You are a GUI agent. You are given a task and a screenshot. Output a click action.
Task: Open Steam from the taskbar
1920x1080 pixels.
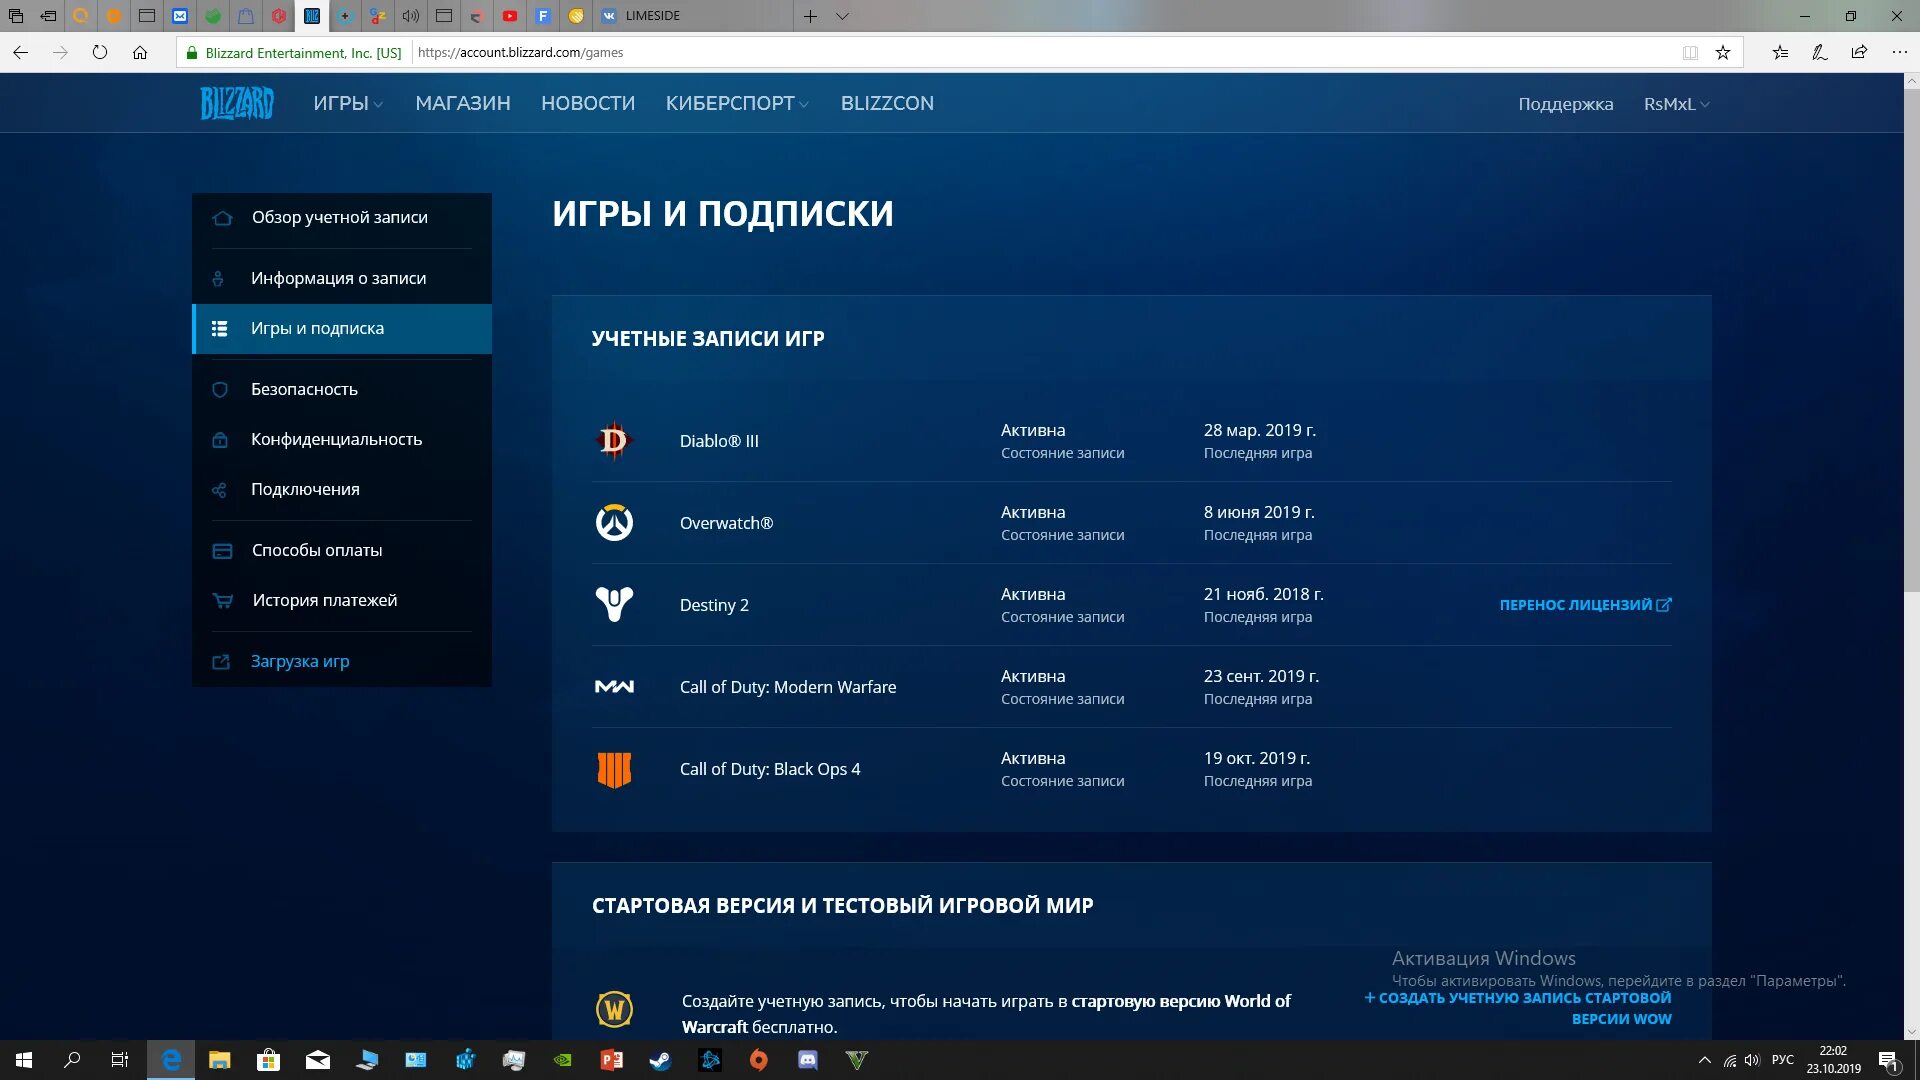661,1060
